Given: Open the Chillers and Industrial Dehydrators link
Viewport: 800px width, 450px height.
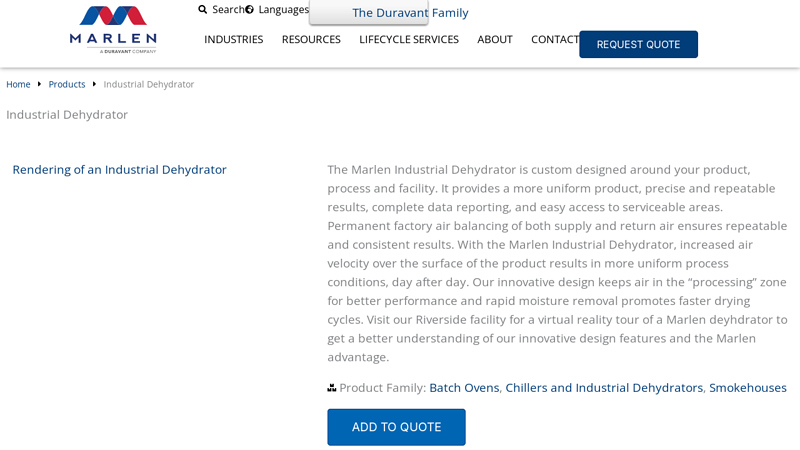Looking at the screenshot, I should click(604, 388).
